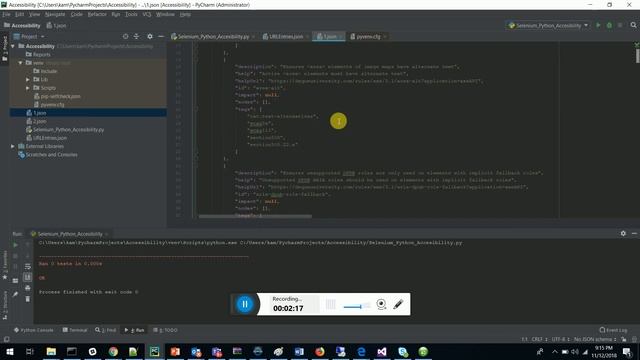Viewport: 640px width, 360px height.
Task: Select Reports folder in project tree
Action: (x=42, y=54)
